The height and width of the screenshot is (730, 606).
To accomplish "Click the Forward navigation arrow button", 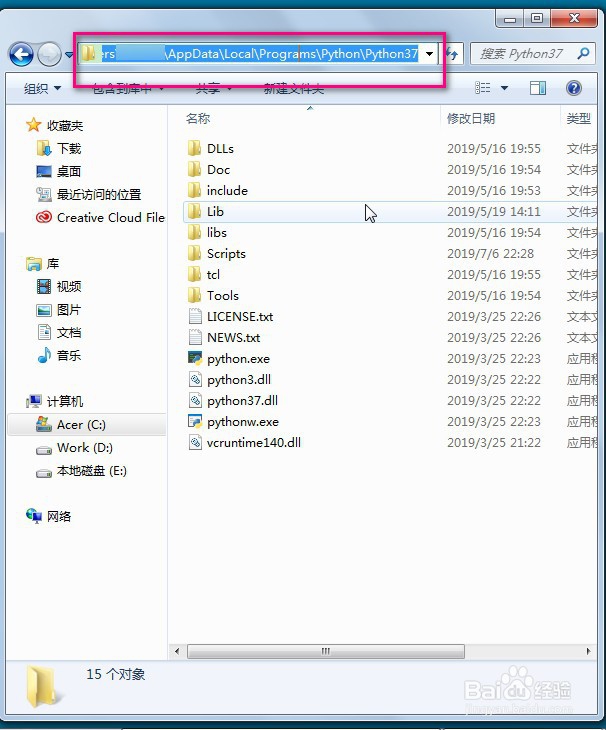I will click(49, 54).
